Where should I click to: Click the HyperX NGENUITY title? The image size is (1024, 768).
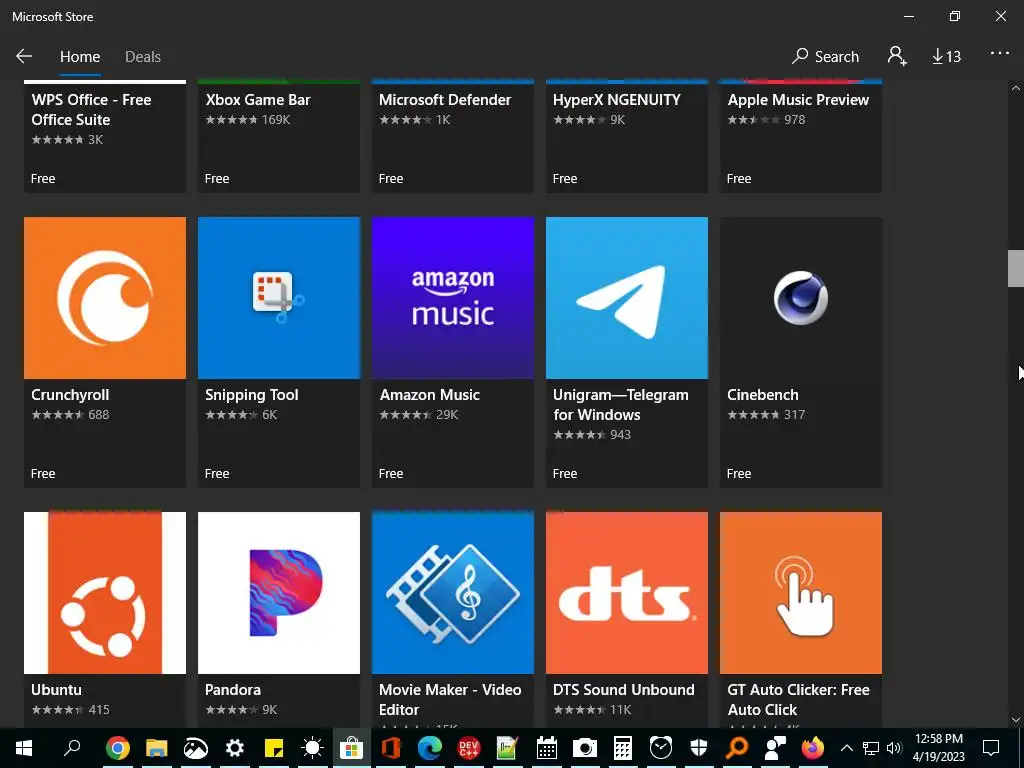(616, 100)
